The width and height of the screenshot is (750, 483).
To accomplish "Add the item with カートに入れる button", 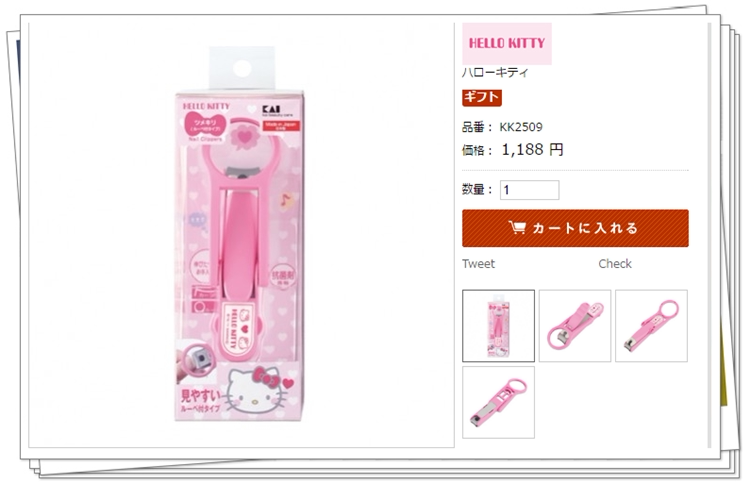I will click(575, 228).
